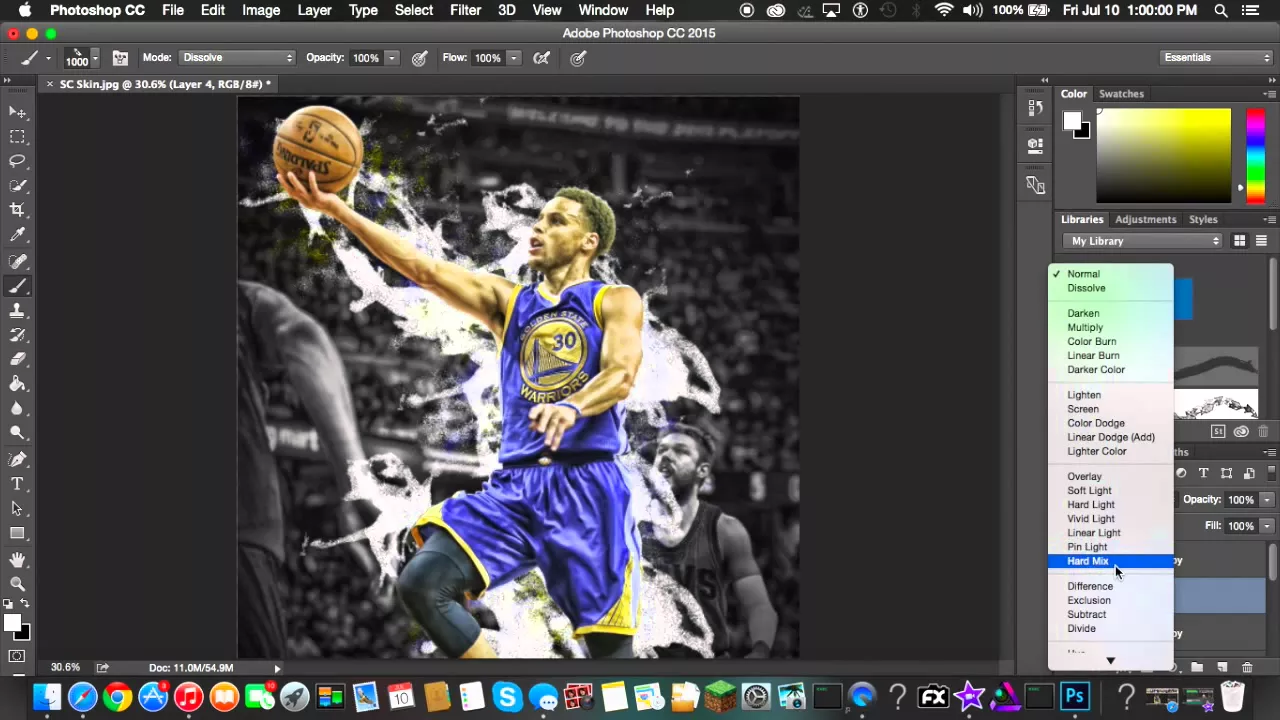Open brush Mode dropdown showing Dissolve
The image size is (1280, 720).
coord(237,58)
